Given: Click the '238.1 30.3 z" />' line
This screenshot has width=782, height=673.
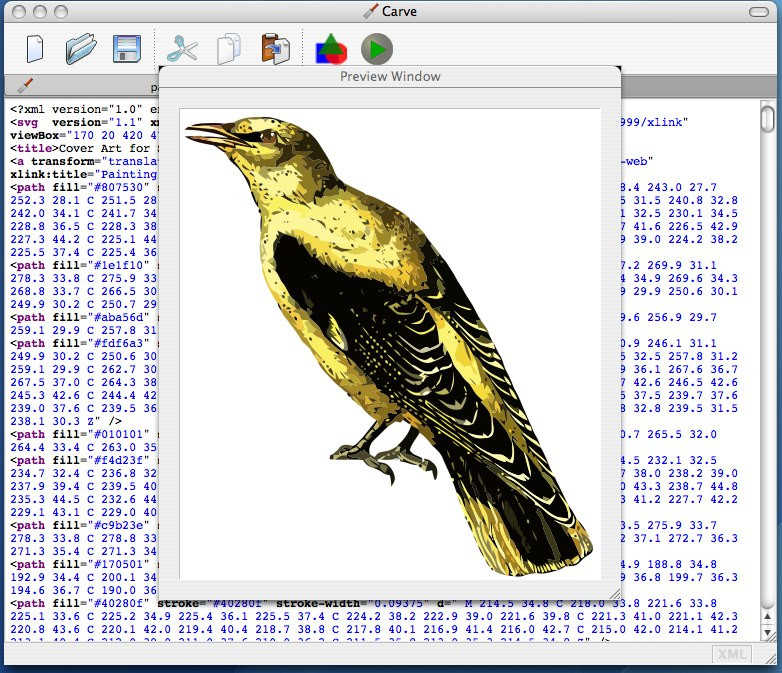Looking at the screenshot, I should click(x=66, y=421).
